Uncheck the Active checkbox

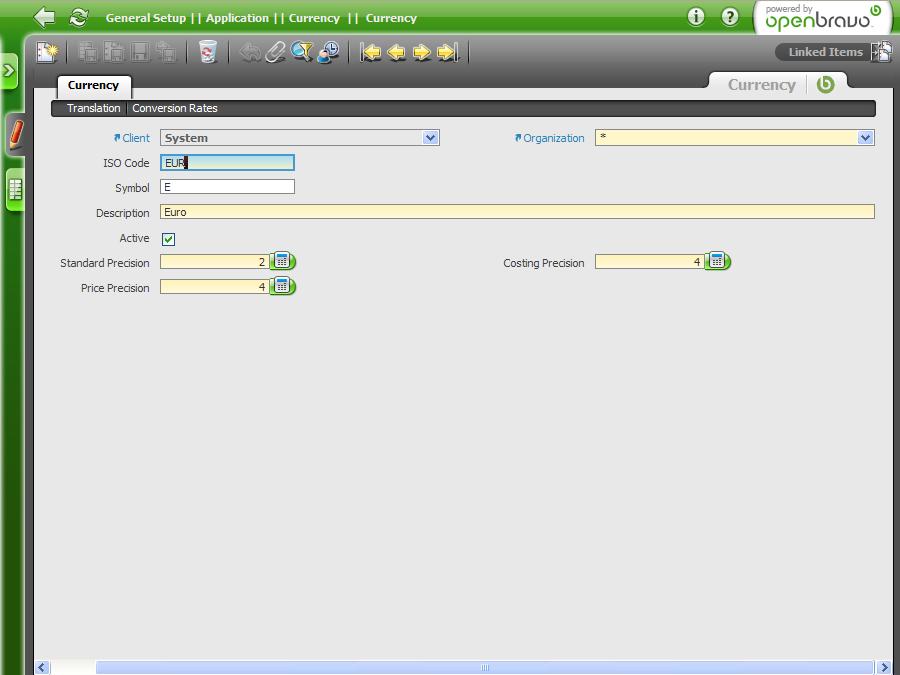click(x=168, y=239)
